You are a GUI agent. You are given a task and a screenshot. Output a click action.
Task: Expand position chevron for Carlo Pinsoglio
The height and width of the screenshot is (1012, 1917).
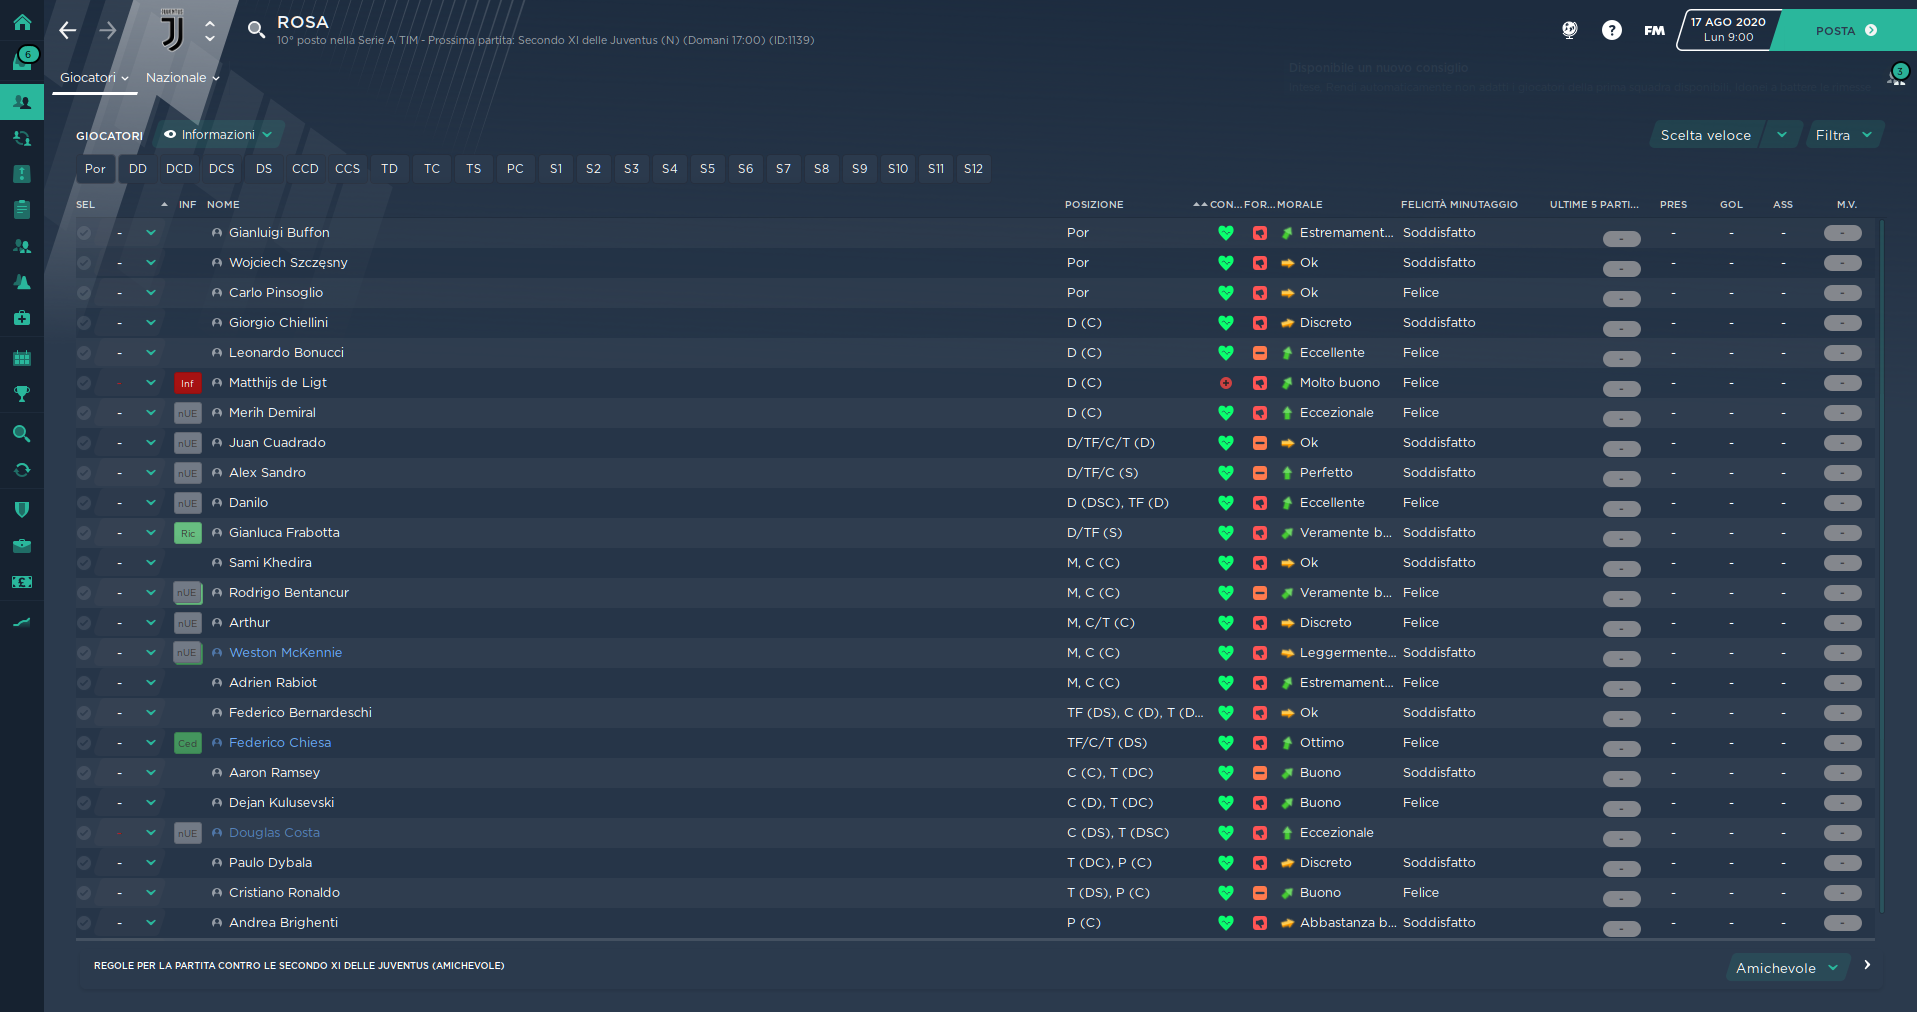151,293
